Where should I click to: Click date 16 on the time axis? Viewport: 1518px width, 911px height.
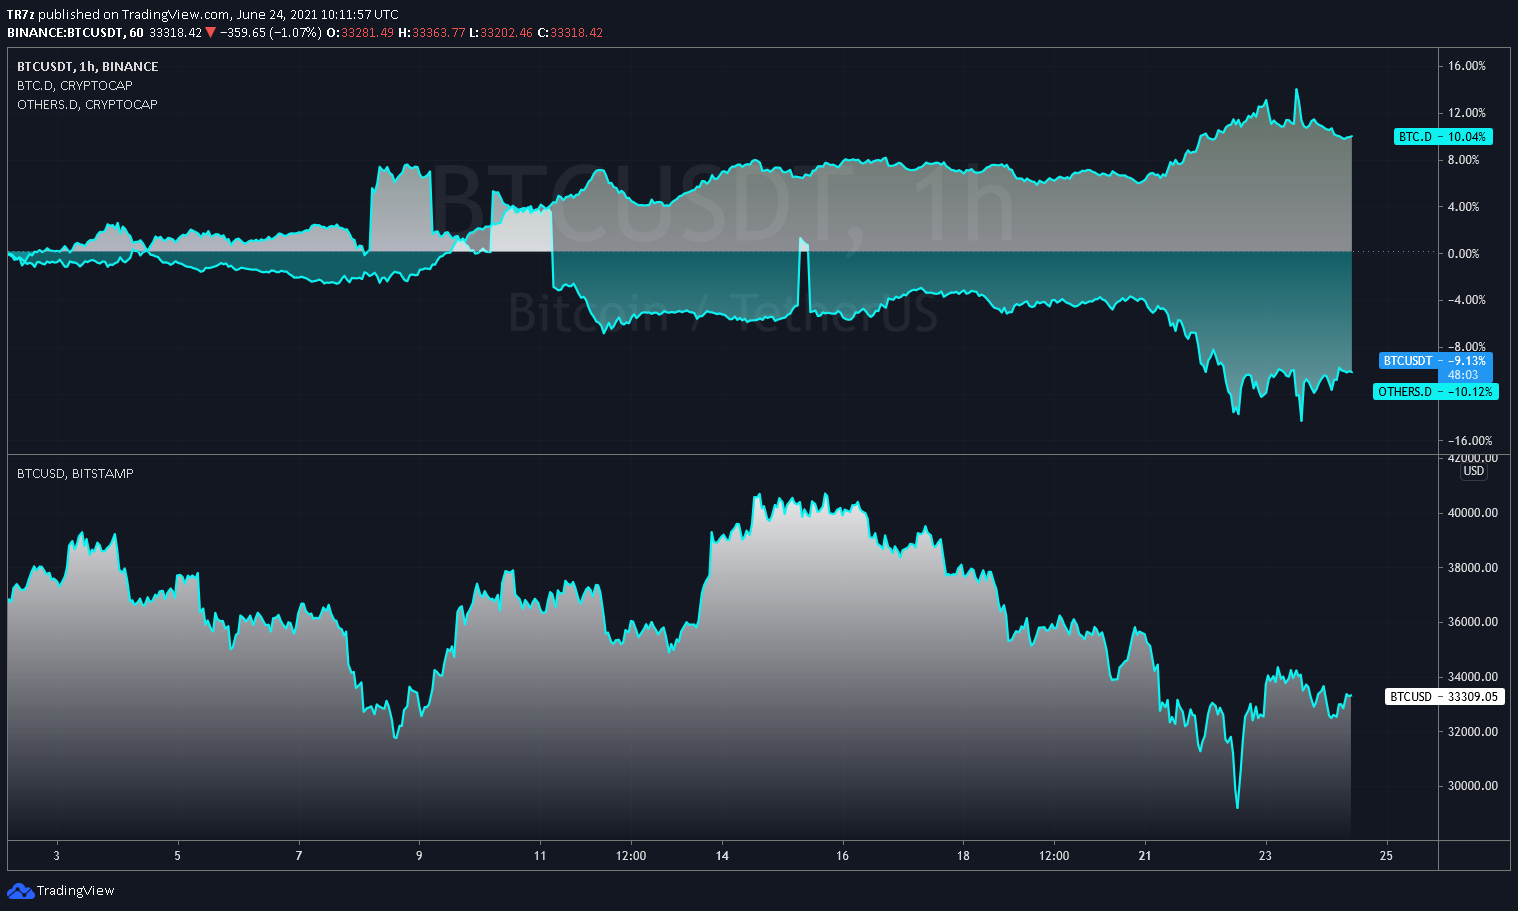[x=843, y=856]
